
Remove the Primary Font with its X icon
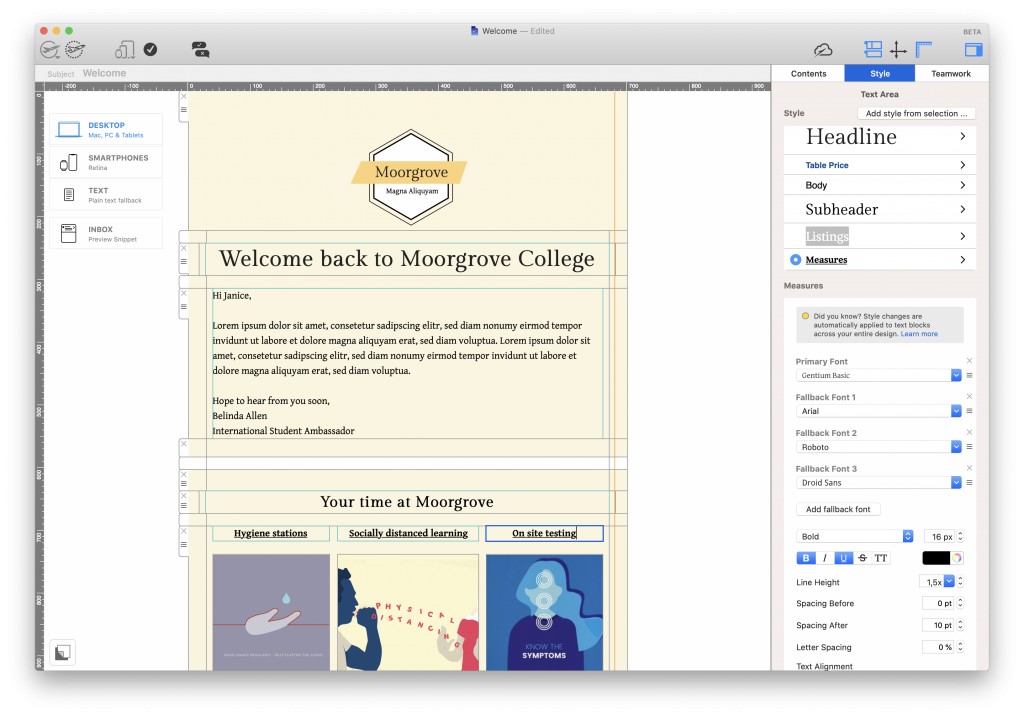pyautogui.click(x=969, y=360)
